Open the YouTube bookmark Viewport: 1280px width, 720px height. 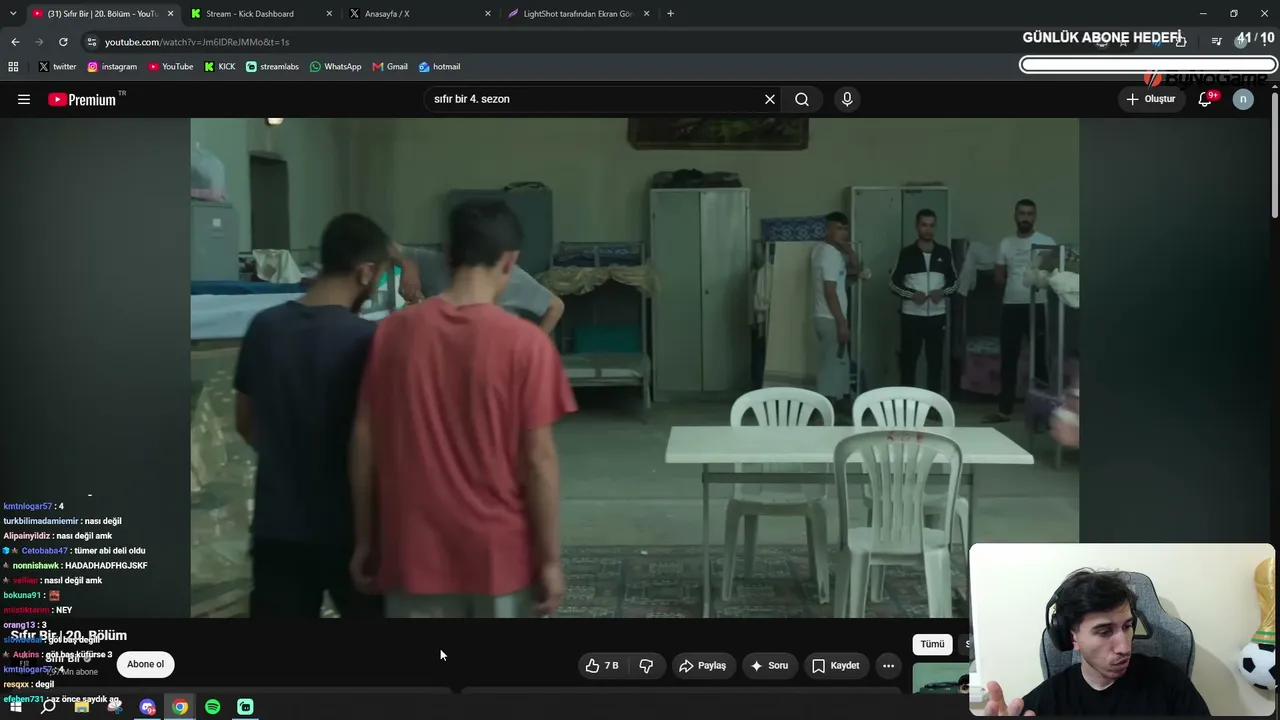click(x=171, y=67)
